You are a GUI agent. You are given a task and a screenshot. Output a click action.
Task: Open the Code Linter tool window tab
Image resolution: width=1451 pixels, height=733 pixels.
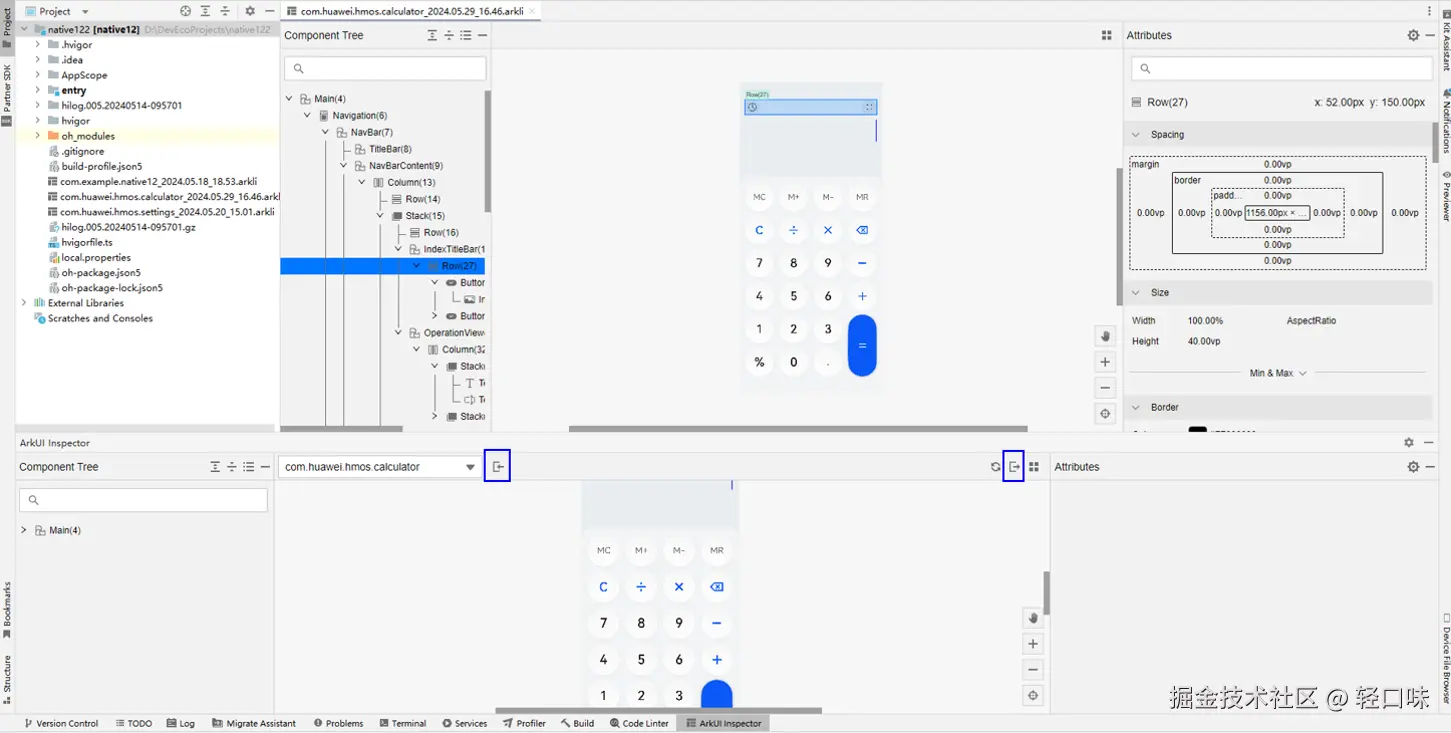(x=639, y=723)
